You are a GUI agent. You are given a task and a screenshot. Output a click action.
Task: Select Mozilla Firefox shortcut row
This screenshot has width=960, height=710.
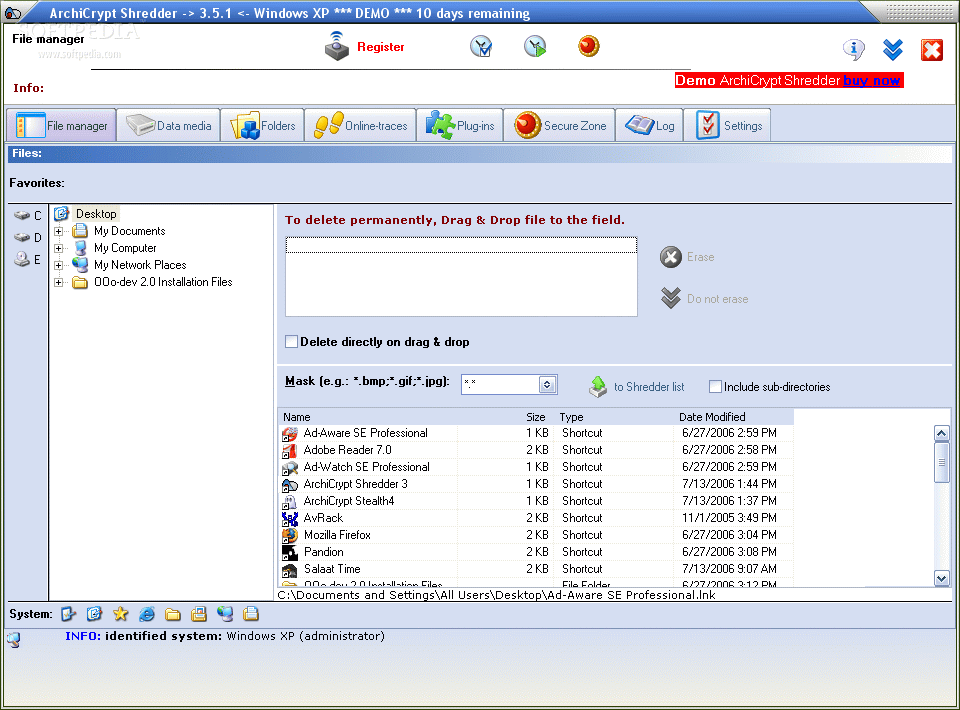pos(536,535)
